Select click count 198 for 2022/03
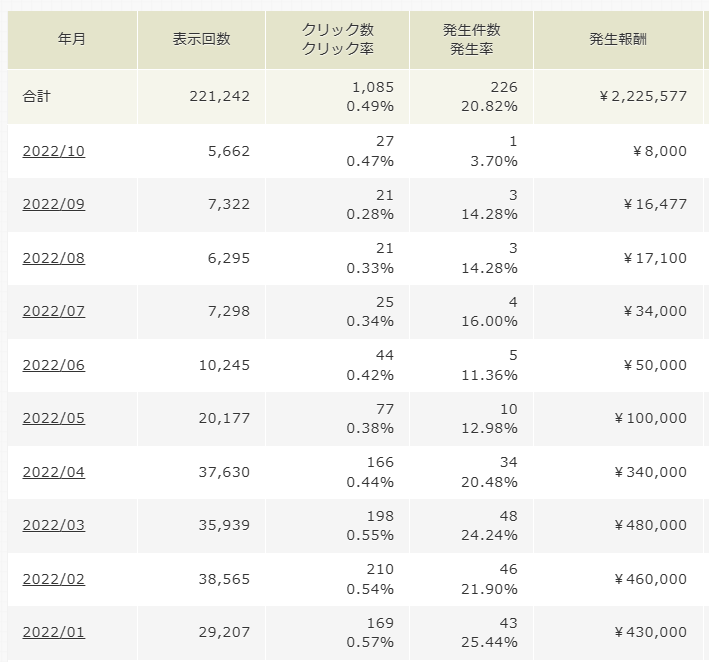The height and width of the screenshot is (662, 709). click(380, 516)
